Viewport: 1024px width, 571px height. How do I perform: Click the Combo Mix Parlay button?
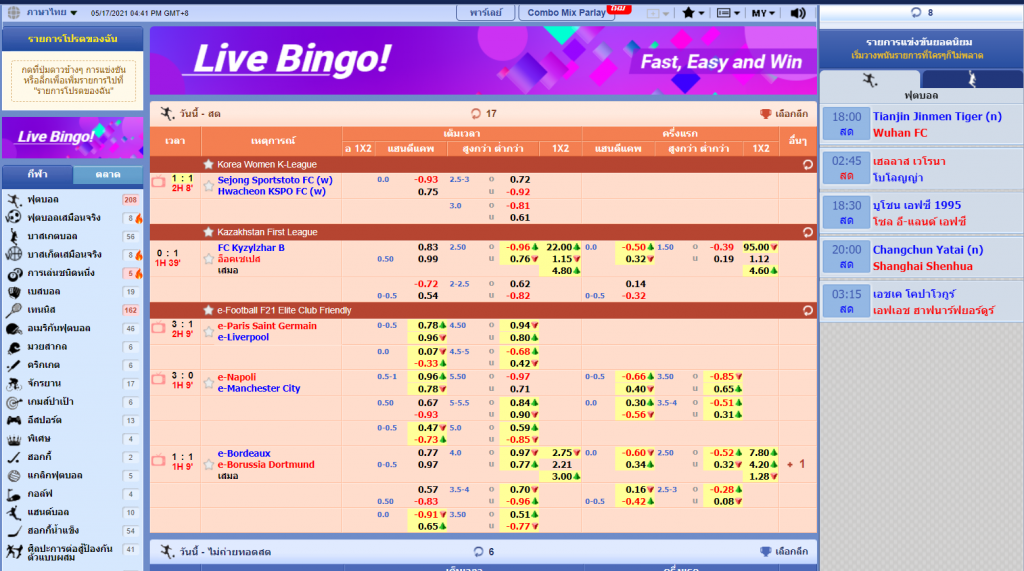pyautogui.click(x=565, y=13)
